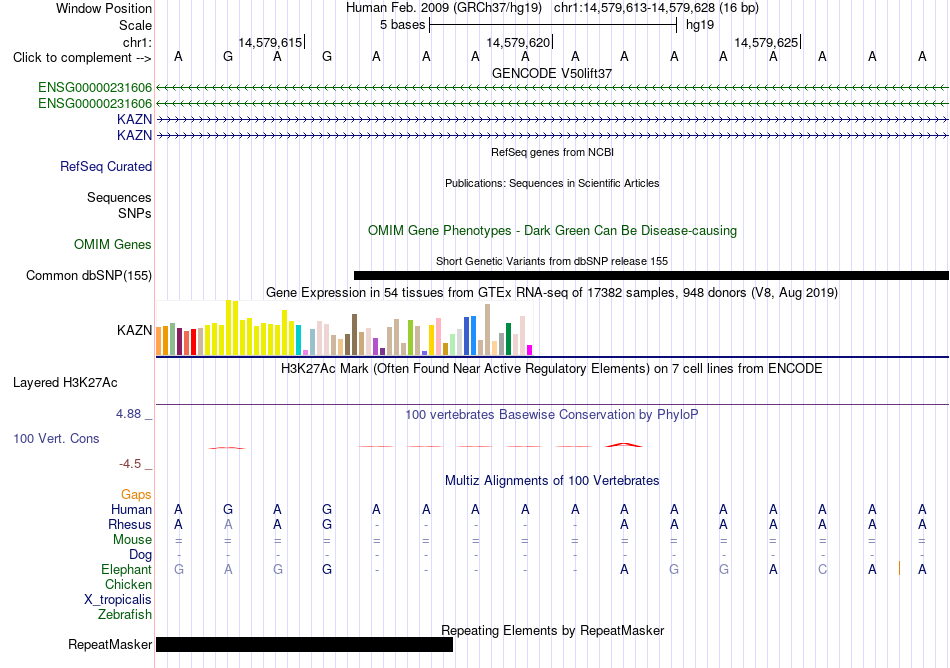Viewport: 950px width, 668px height.
Task: Click the -4.5 PhyloP scale value
Action: click(x=130, y=464)
